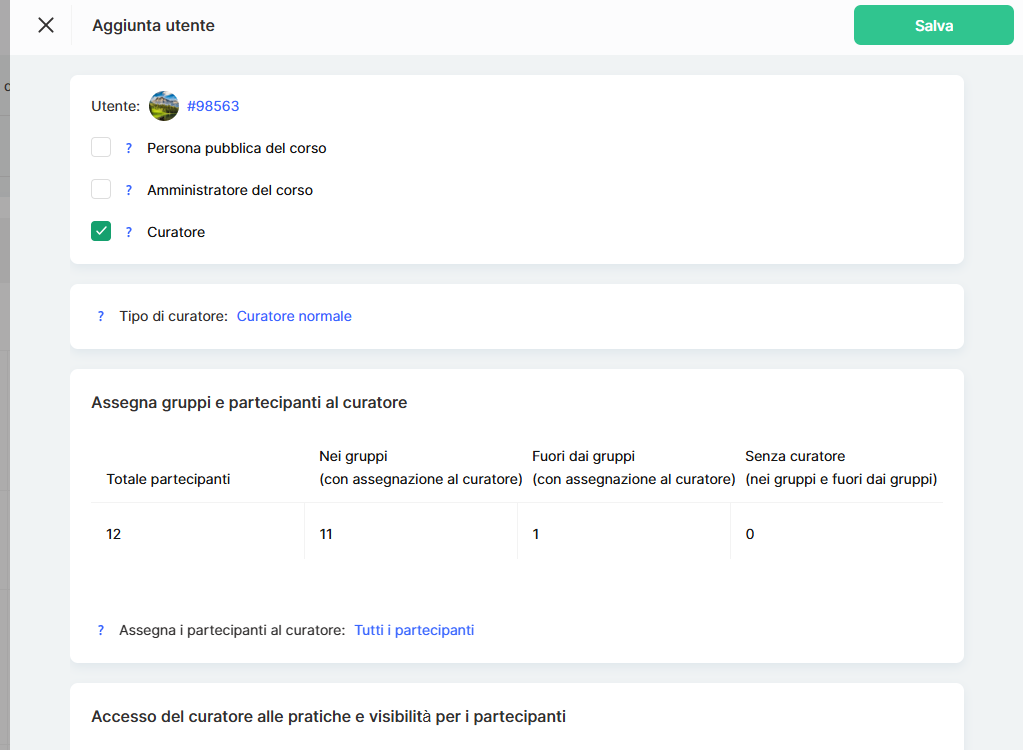Image resolution: width=1023 pixels, height=750 pixels.
Task: Show help for Amministratore del corso
Action: coord(129,190)
